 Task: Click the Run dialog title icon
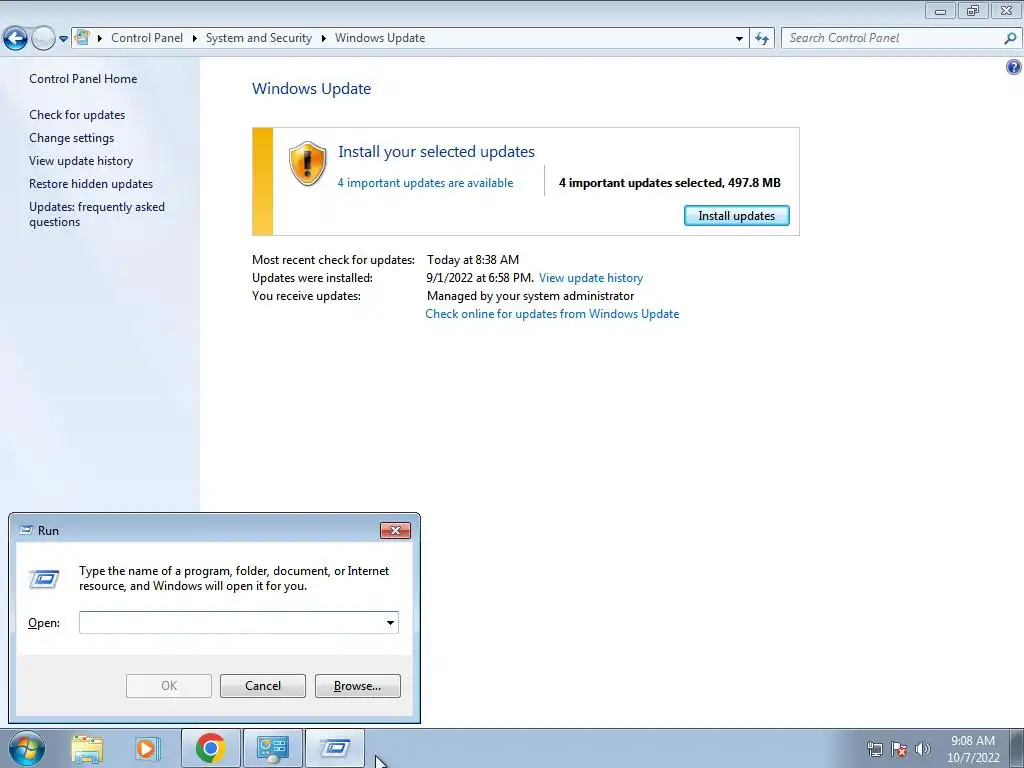[26, 530]
